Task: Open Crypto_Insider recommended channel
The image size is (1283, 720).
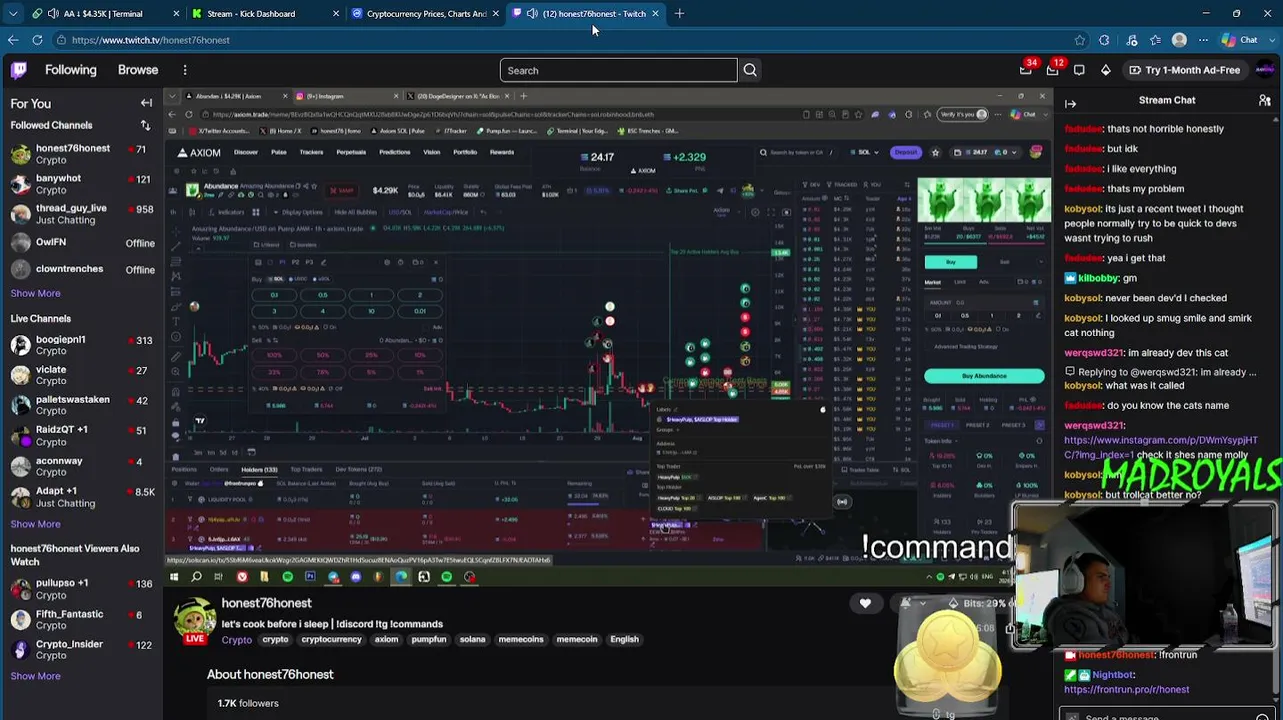Action: pyautogui.click(x=82, y=649)
